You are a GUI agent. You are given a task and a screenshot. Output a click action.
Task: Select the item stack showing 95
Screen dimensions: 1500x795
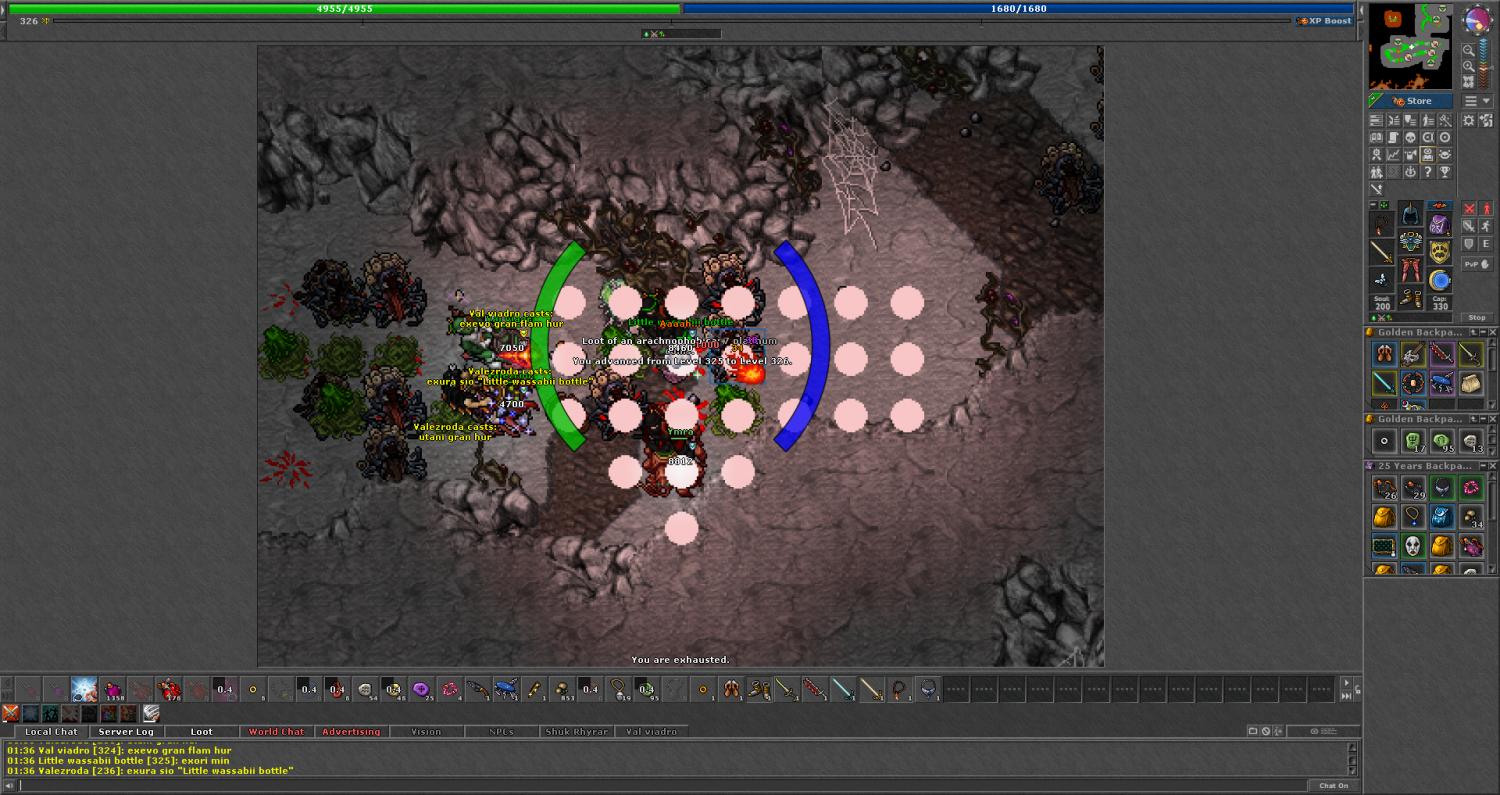point(1442,442)
